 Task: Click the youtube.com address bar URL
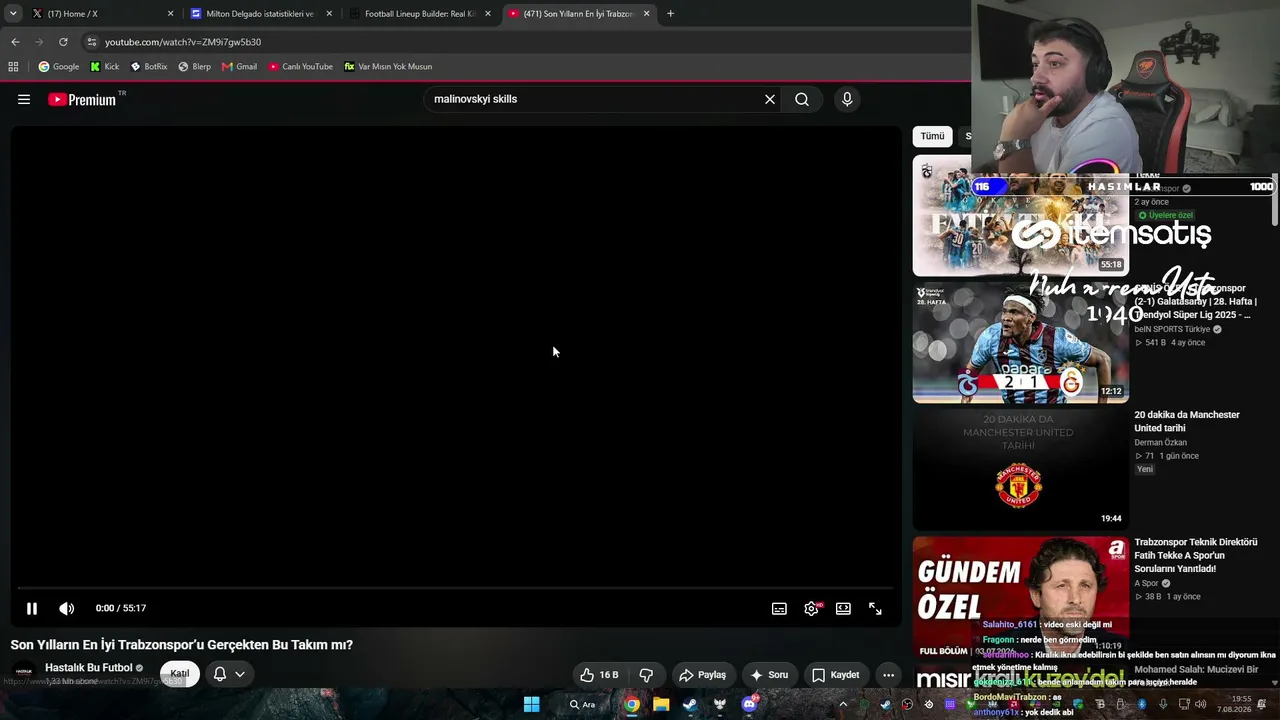click(183, 42)
